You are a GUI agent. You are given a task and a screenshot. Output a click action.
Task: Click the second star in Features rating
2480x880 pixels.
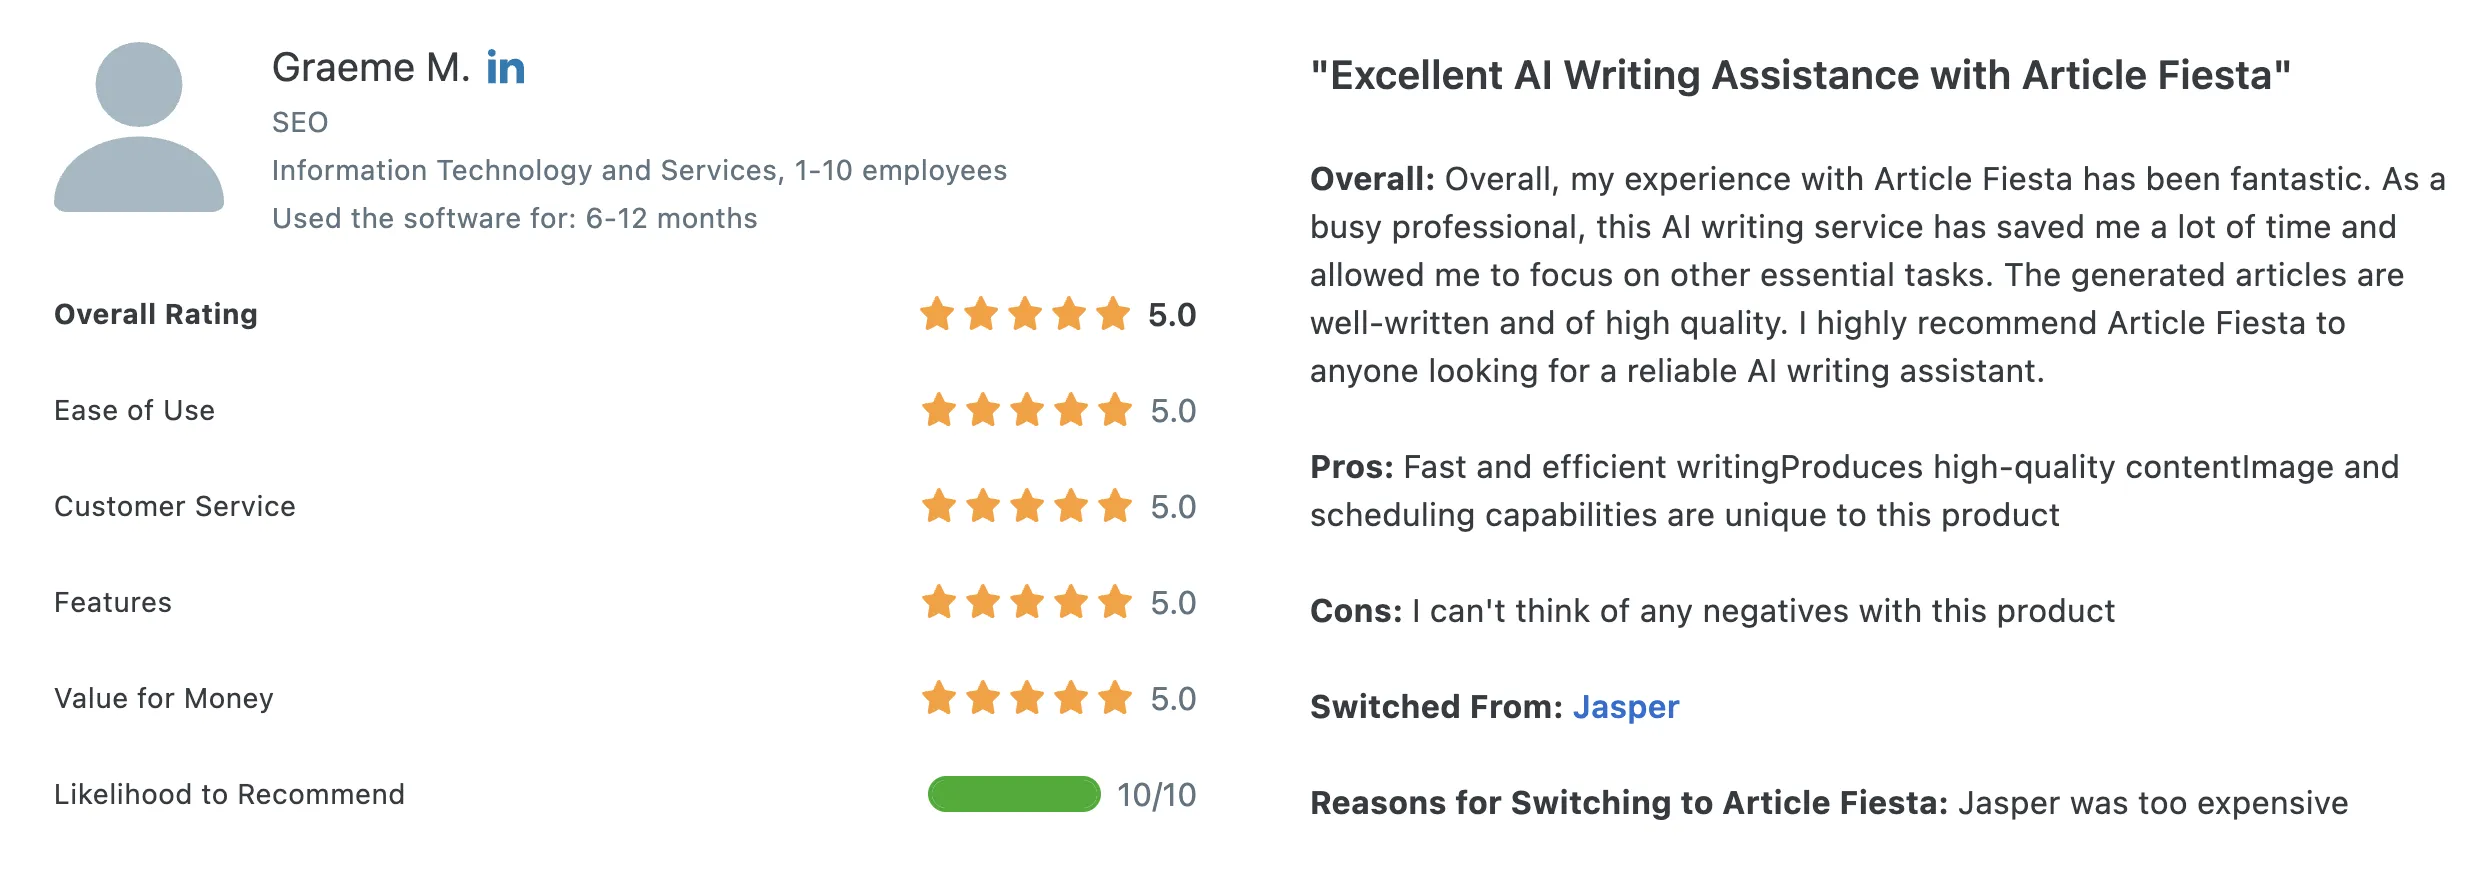point(983,602)
